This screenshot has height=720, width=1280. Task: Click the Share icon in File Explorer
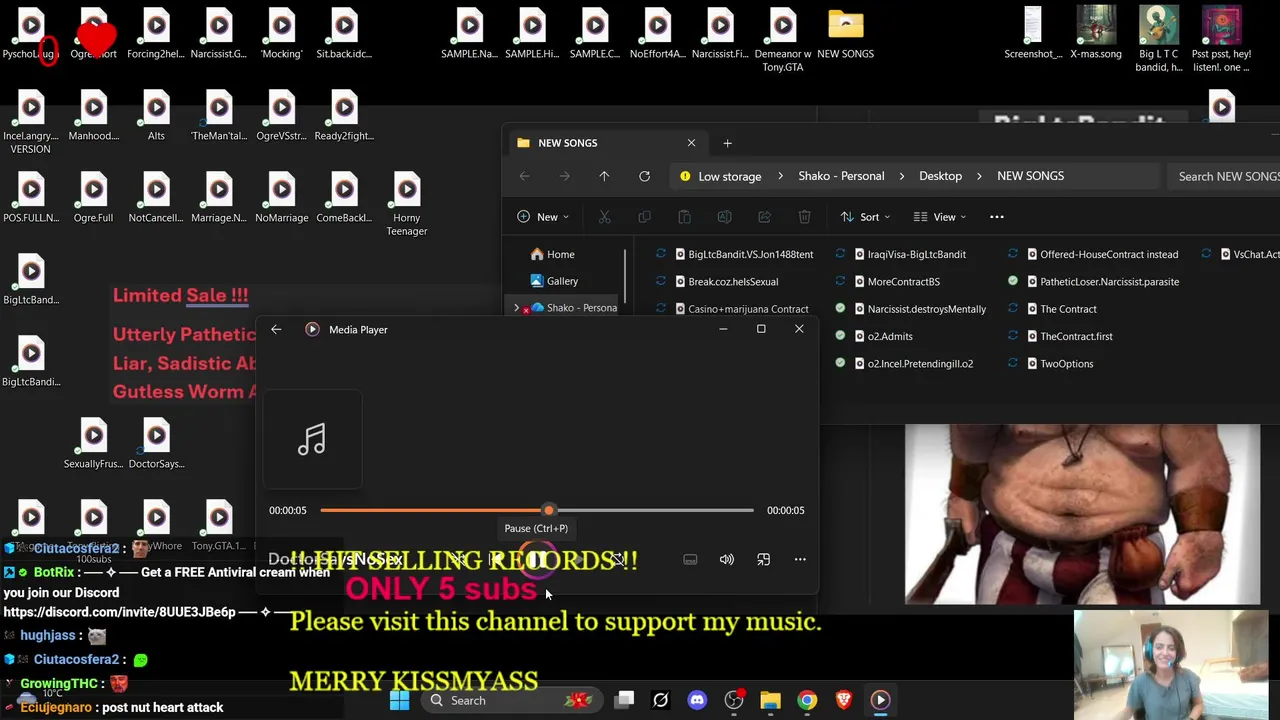pyautogui.click(x=764, y=217)
